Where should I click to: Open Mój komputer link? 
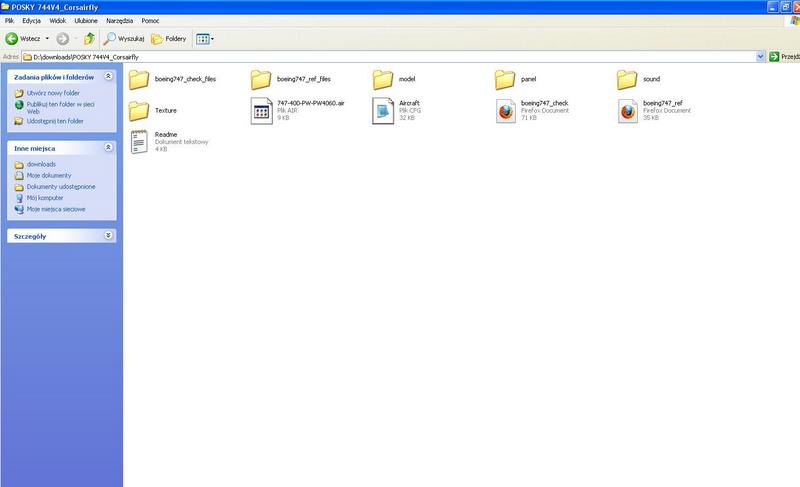pyautogui.click(x=45, y=198)
